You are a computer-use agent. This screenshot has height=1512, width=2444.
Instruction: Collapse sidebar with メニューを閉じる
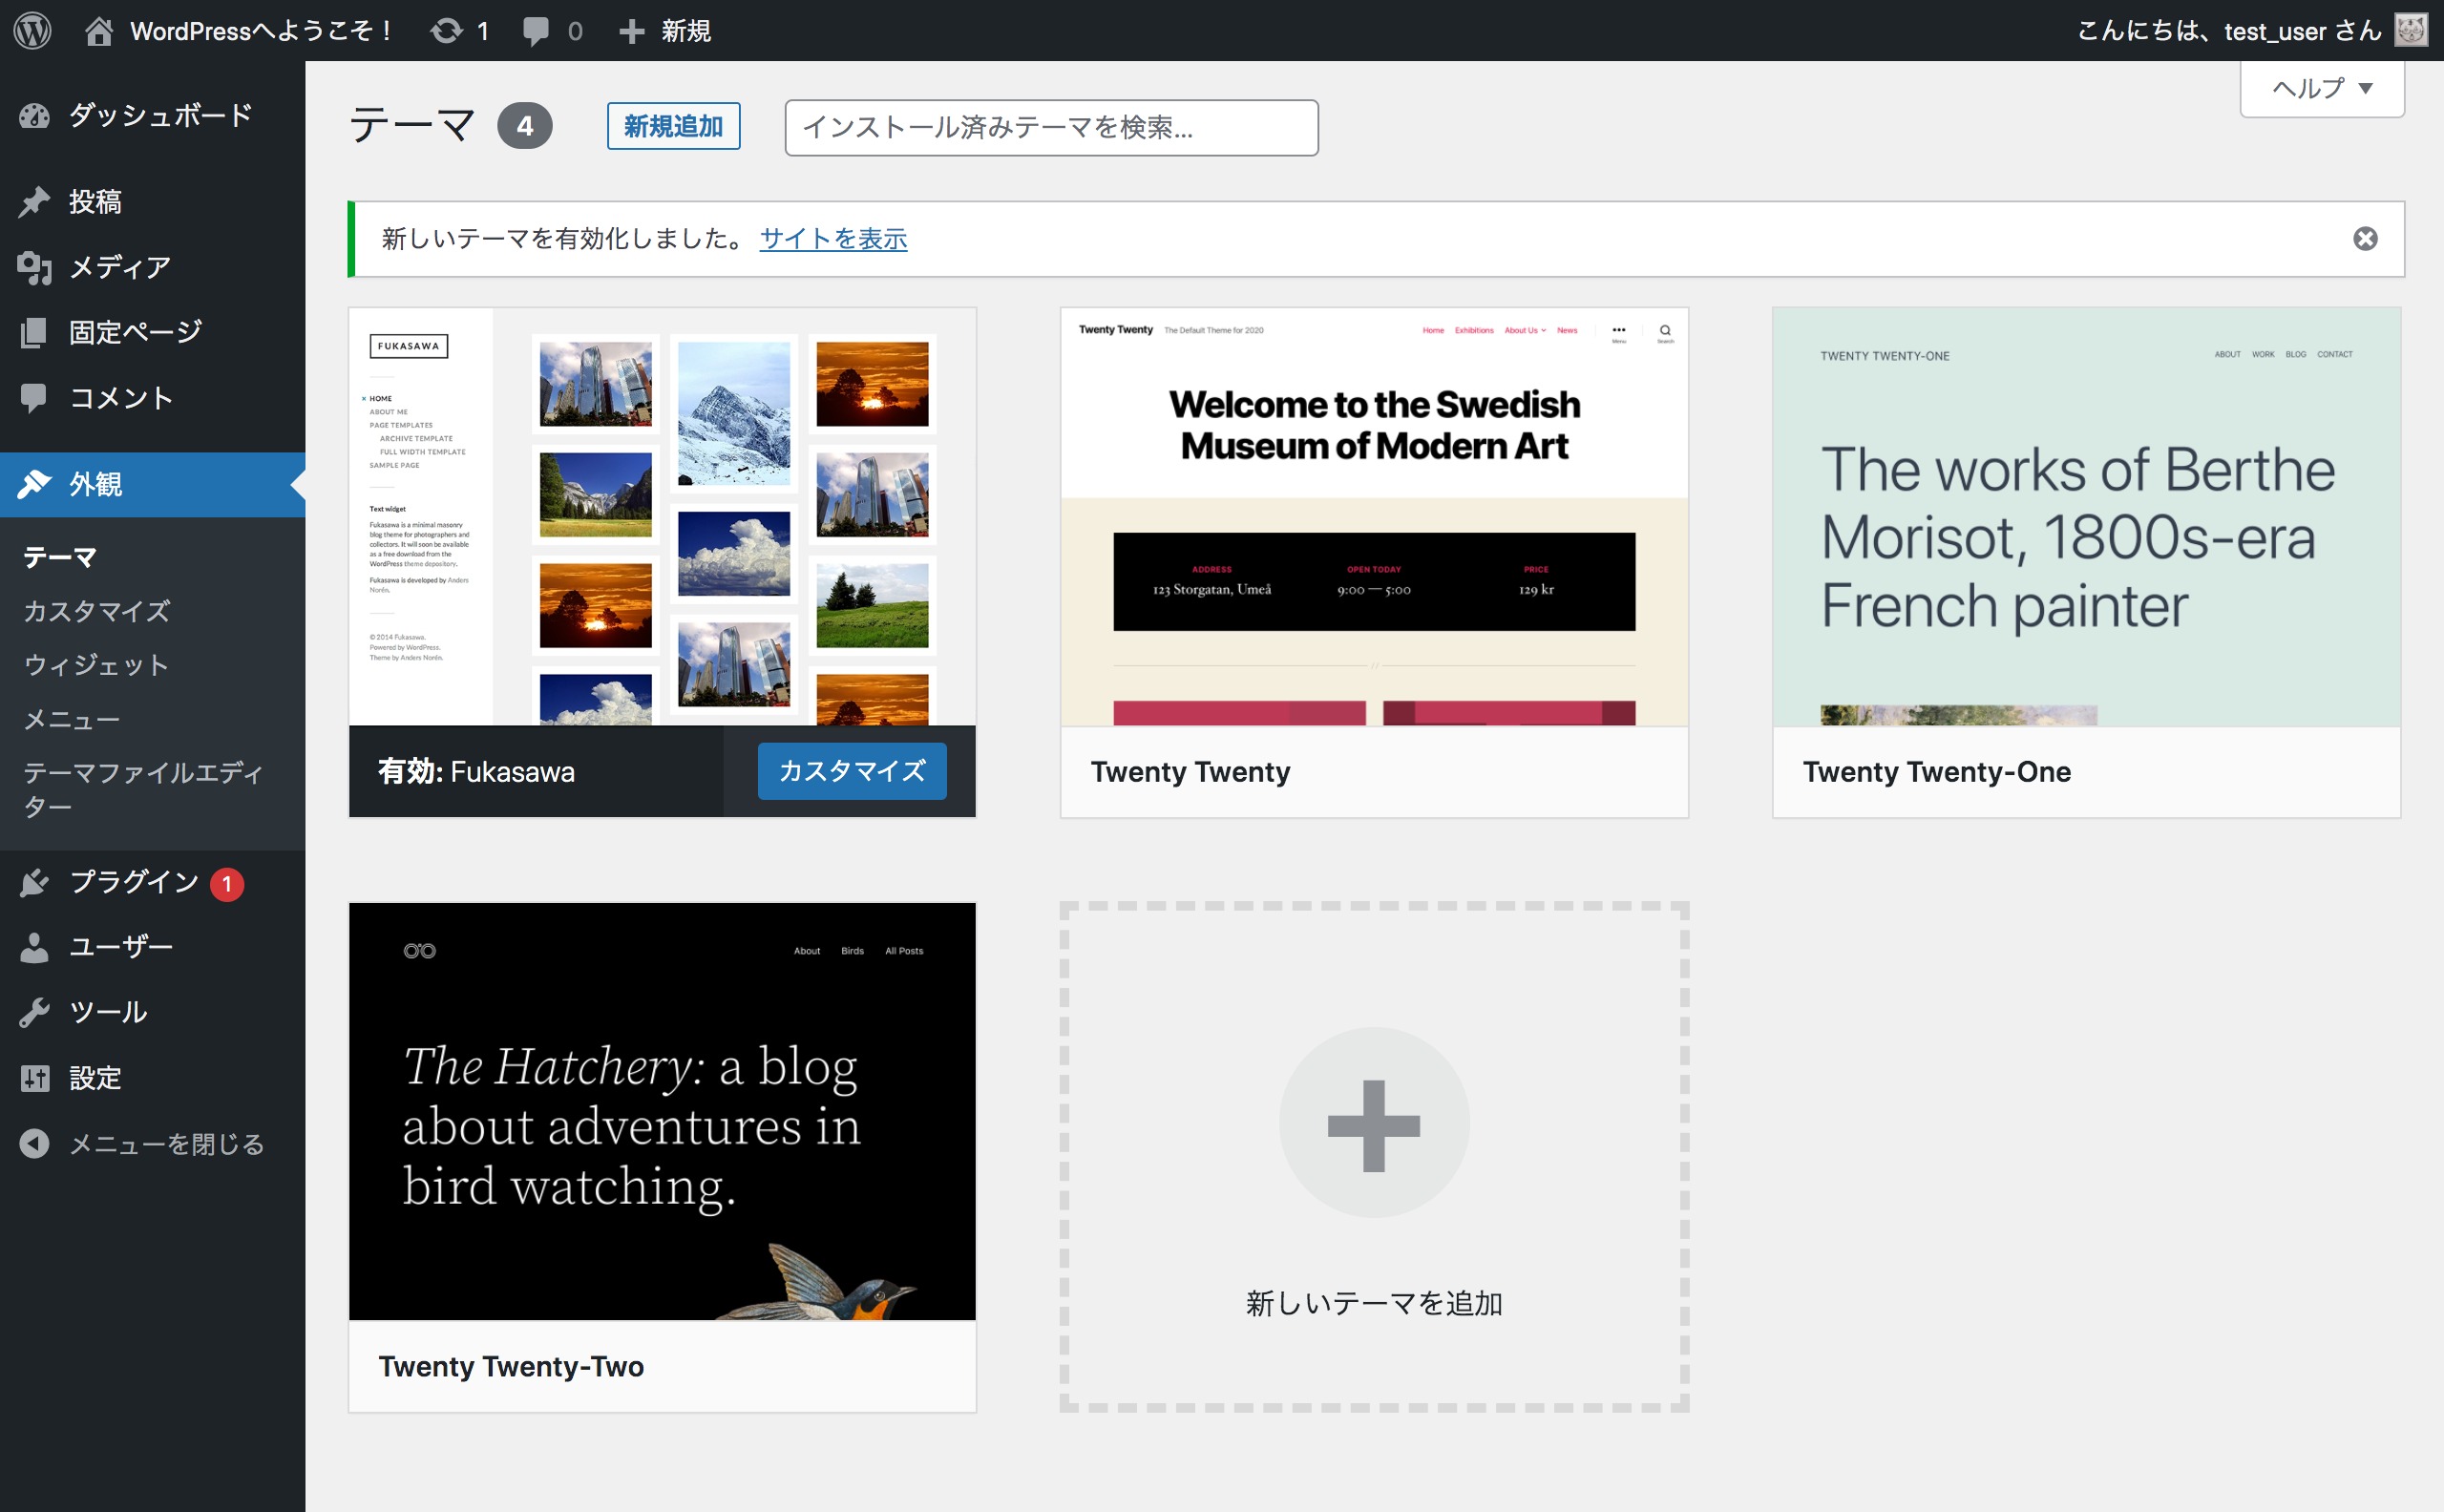(165, 1144)
